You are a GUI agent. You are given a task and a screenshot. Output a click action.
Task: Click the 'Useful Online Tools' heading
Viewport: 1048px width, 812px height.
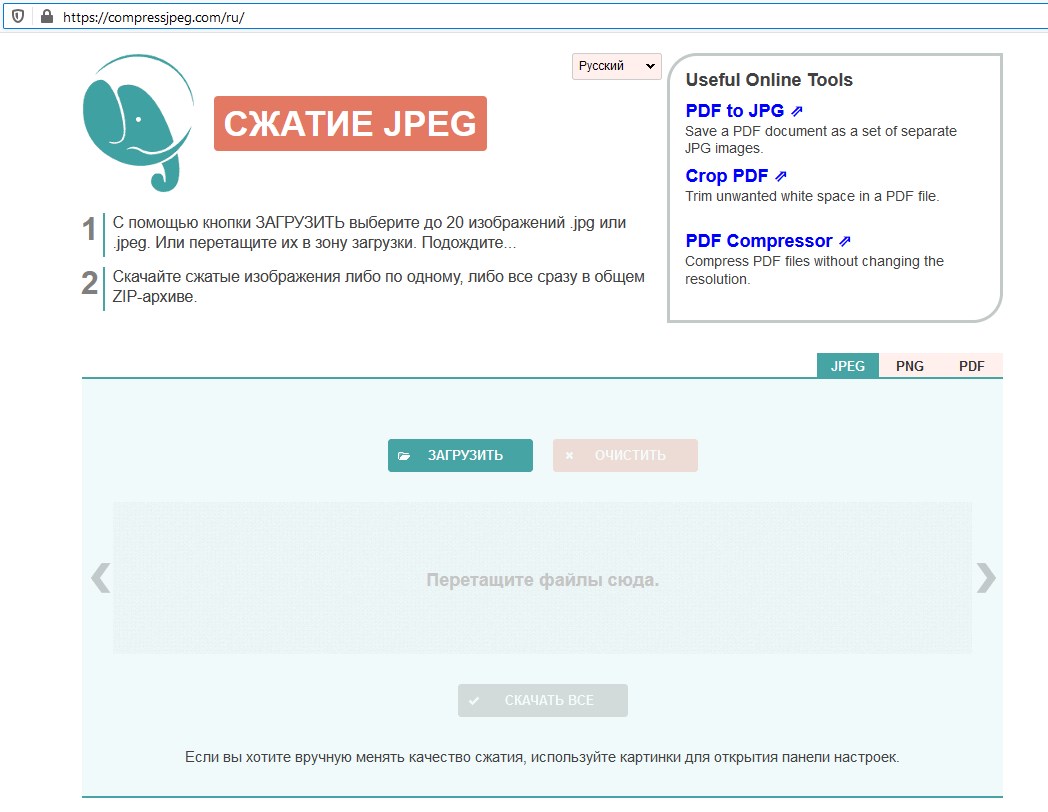point(769,80)
